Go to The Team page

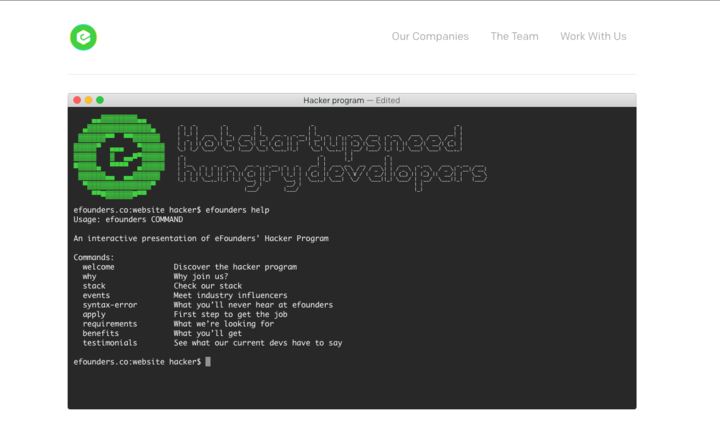[514, 36]
